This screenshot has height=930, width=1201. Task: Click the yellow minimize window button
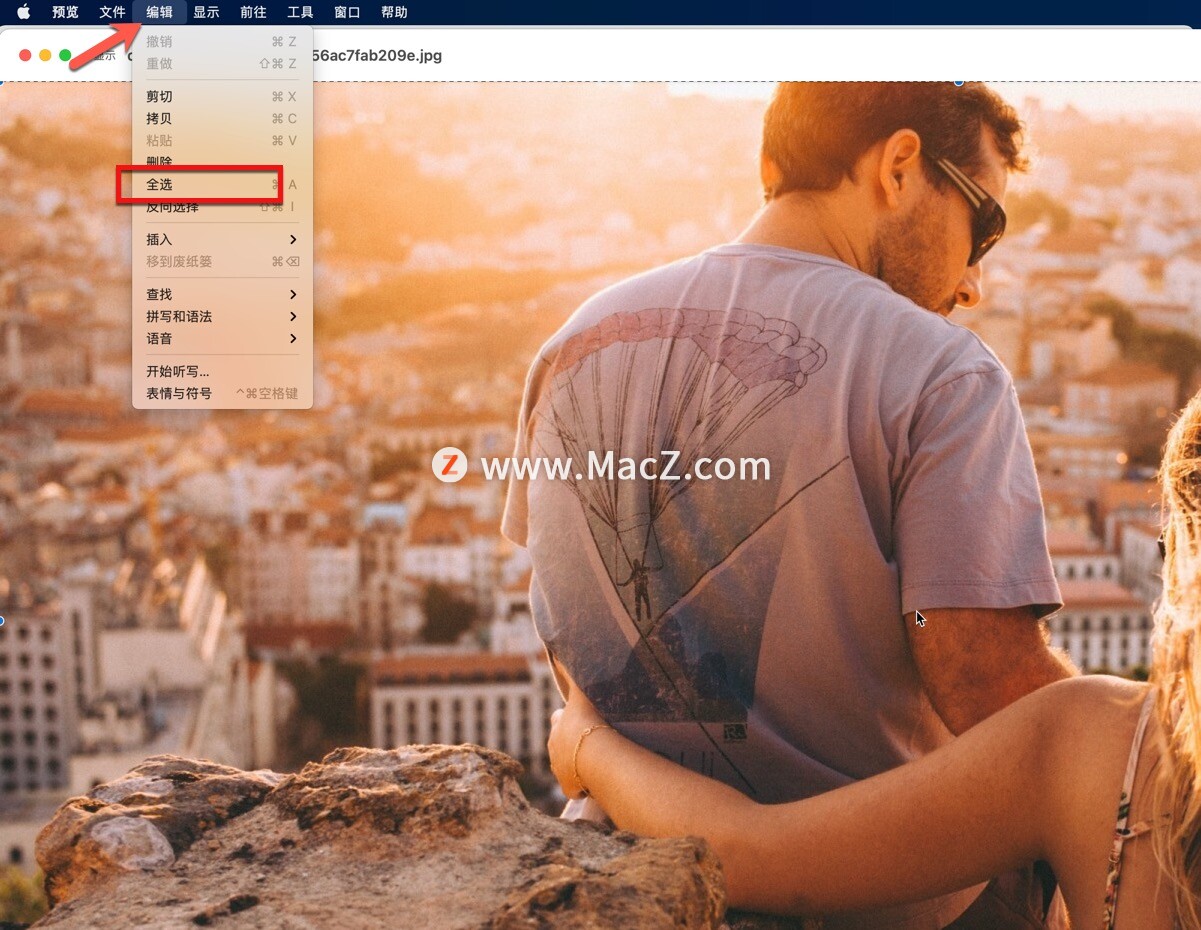point(45,55)
